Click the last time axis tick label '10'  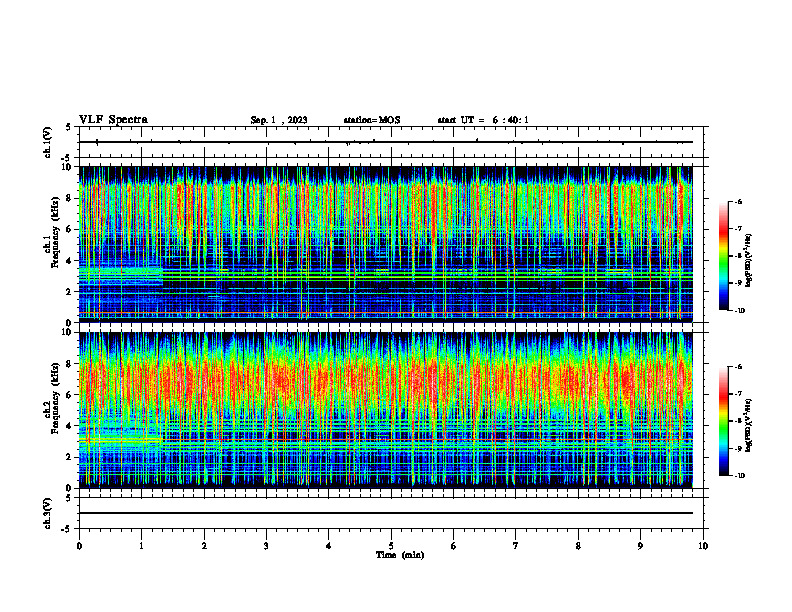pos(703,546)
